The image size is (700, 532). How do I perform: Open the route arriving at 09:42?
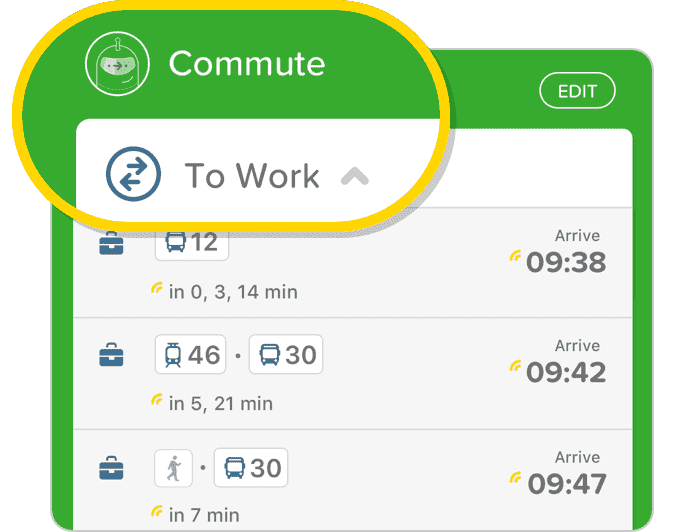click(353, 374)
